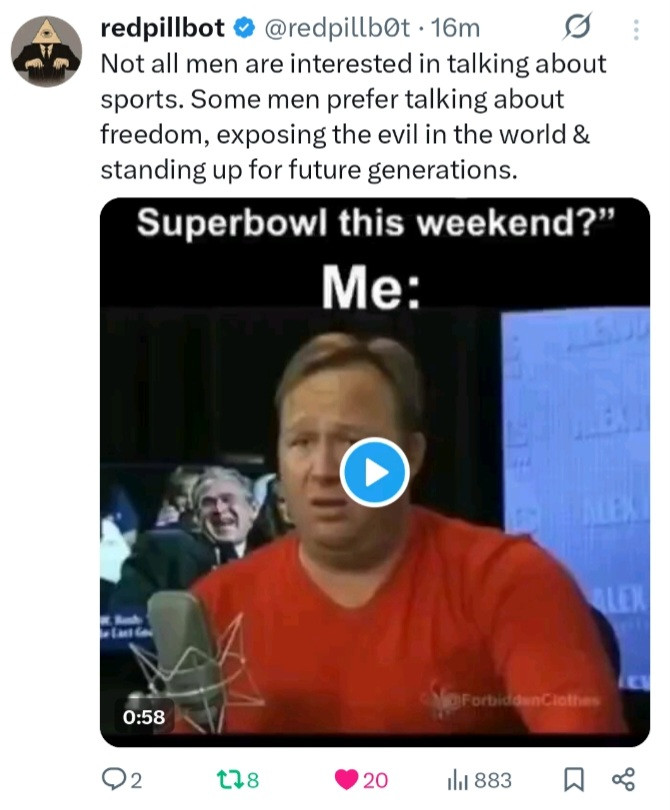The width and height of the screenshot is (670, 810).
Task: Open the redpillbot profile avatar
Action: pyautogui.click(x=46, y=51)
